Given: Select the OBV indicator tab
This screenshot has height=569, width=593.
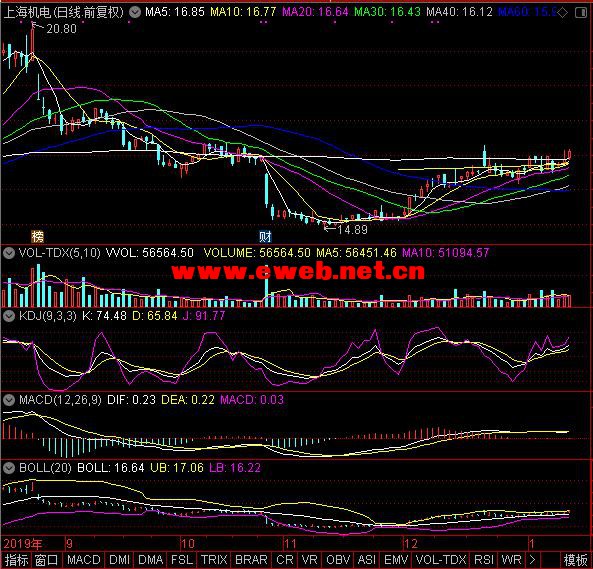Looking at the screenshot, I should click(x=338, y=560).
